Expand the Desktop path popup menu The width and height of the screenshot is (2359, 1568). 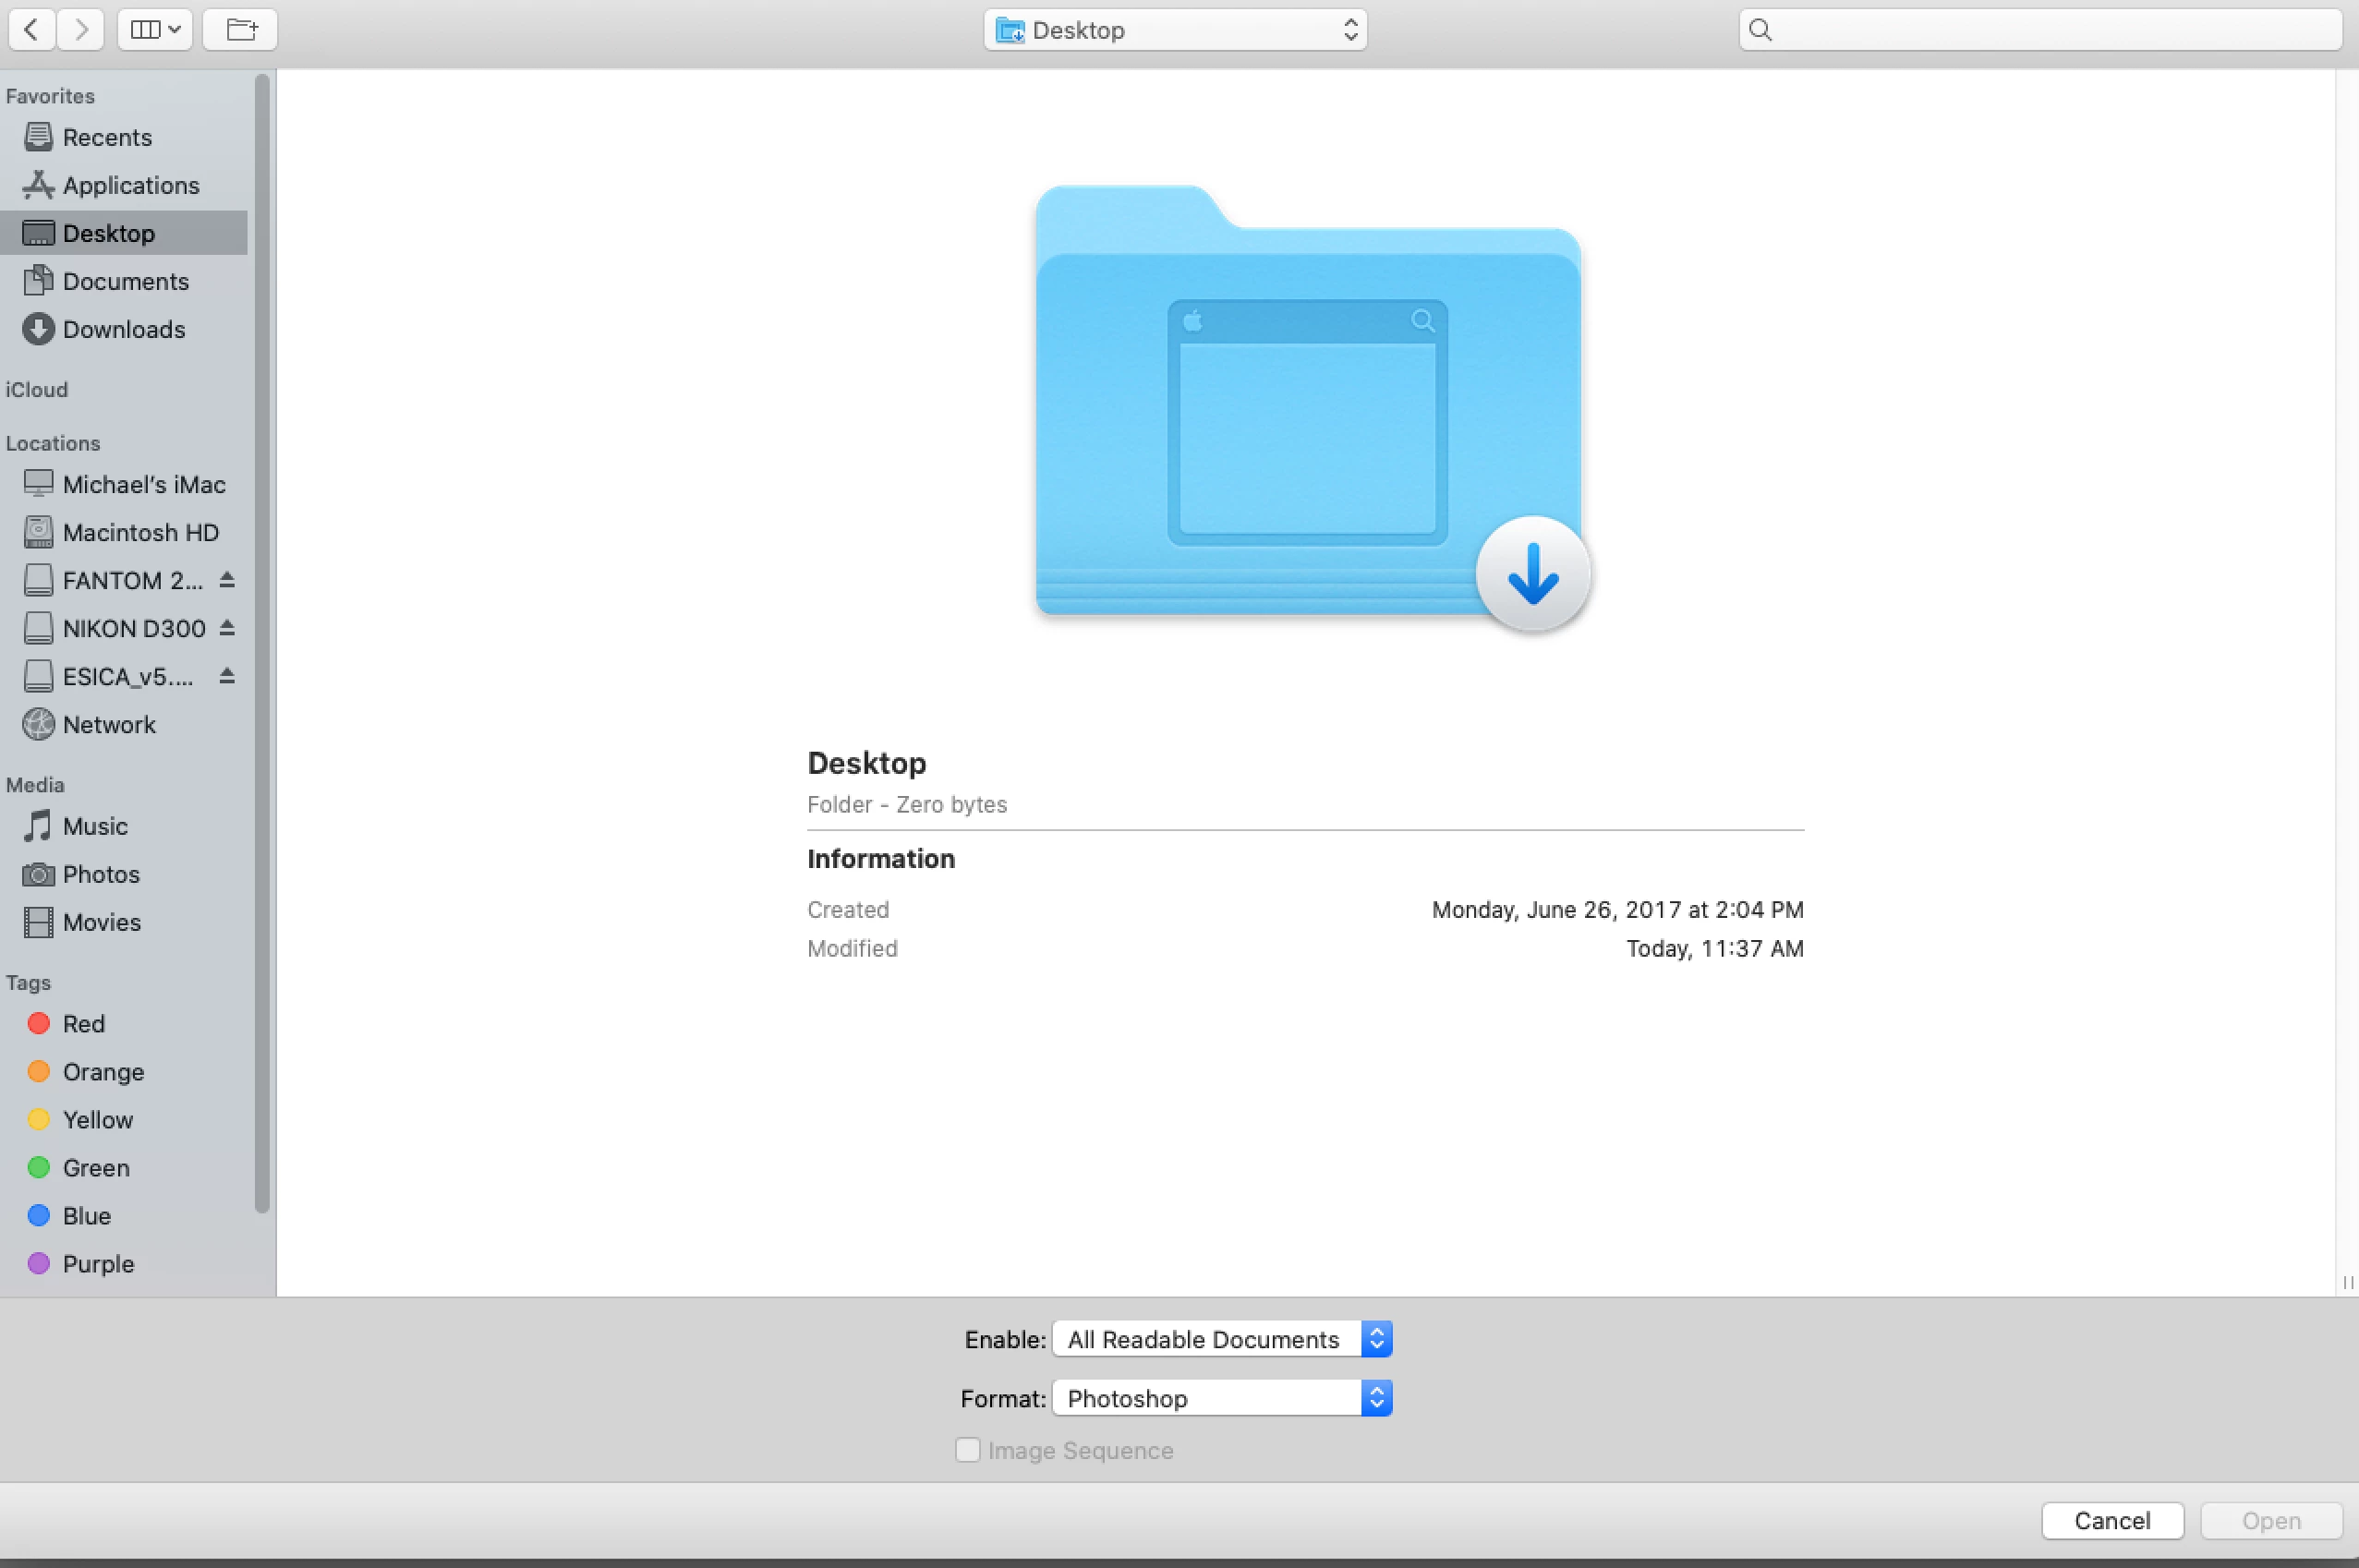click(x=1175, y=30)
